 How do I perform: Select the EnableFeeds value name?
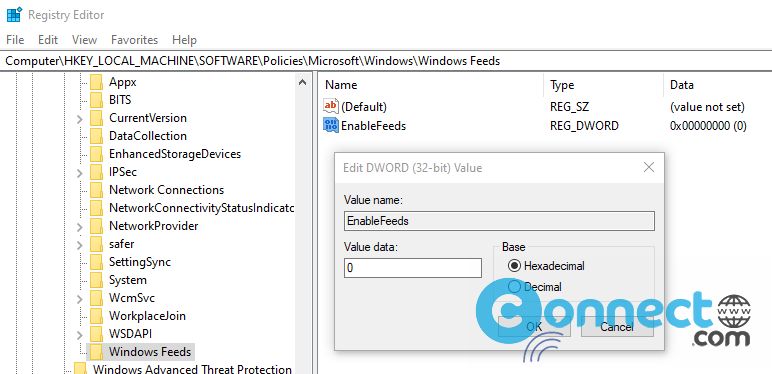tap(374, 126)
